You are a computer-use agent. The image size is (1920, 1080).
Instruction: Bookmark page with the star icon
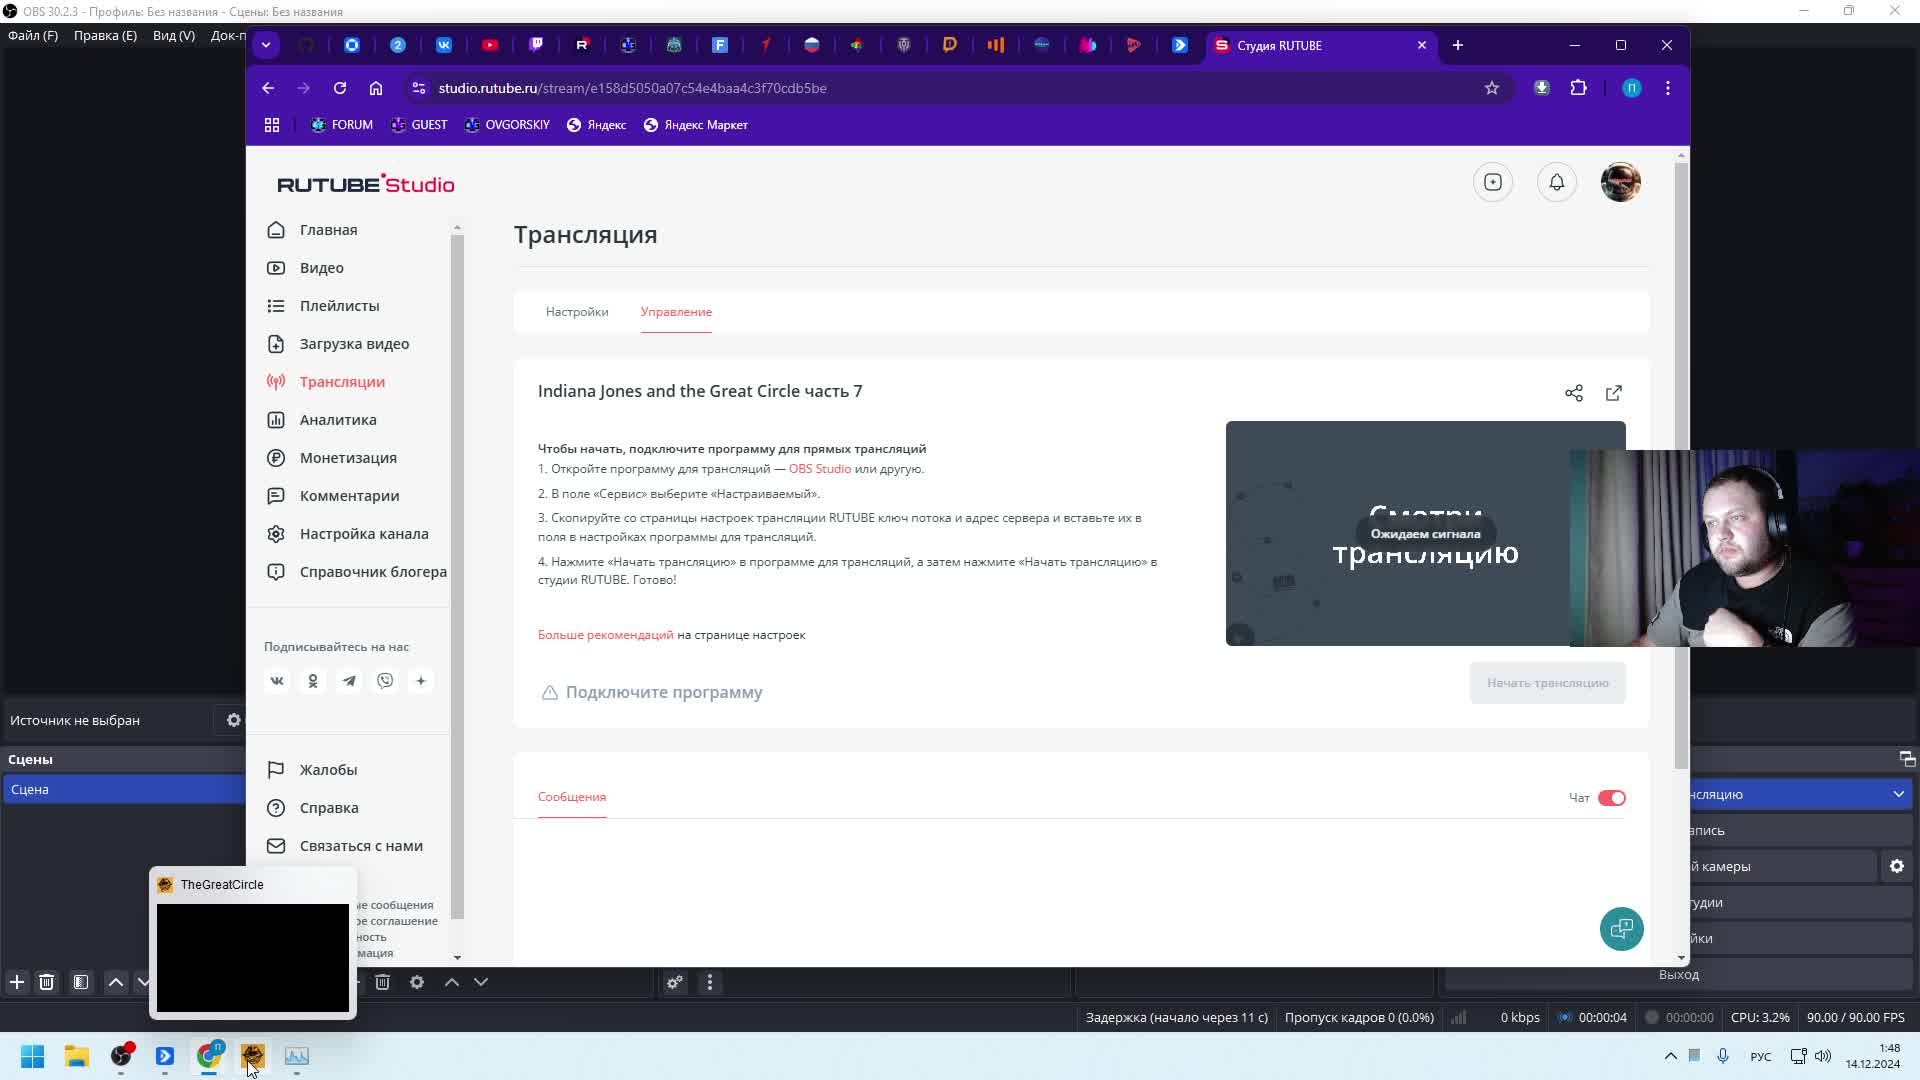coord(1492,88)
